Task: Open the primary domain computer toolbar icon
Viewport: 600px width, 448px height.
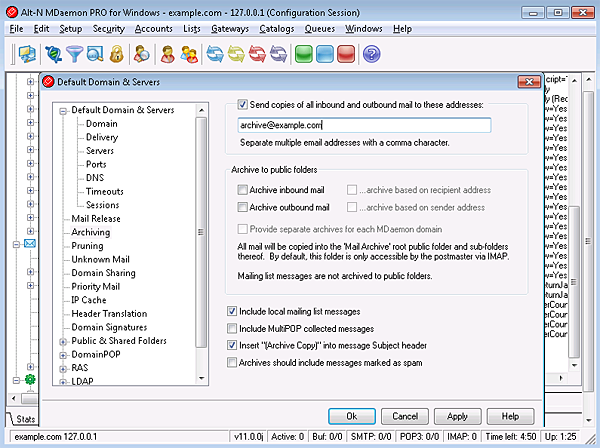Action: pyautogui.click(x=27, y=54)
